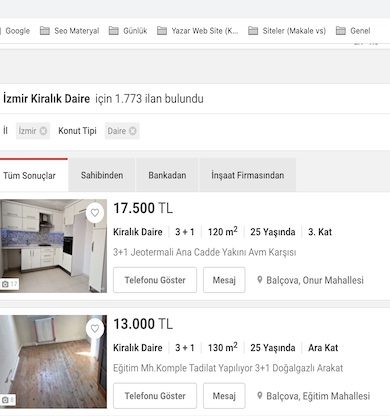Screen dimensions: 390x416
Task: Click Telefonu Göster for Onur Mahallesi listing
Action: point(155,280)
